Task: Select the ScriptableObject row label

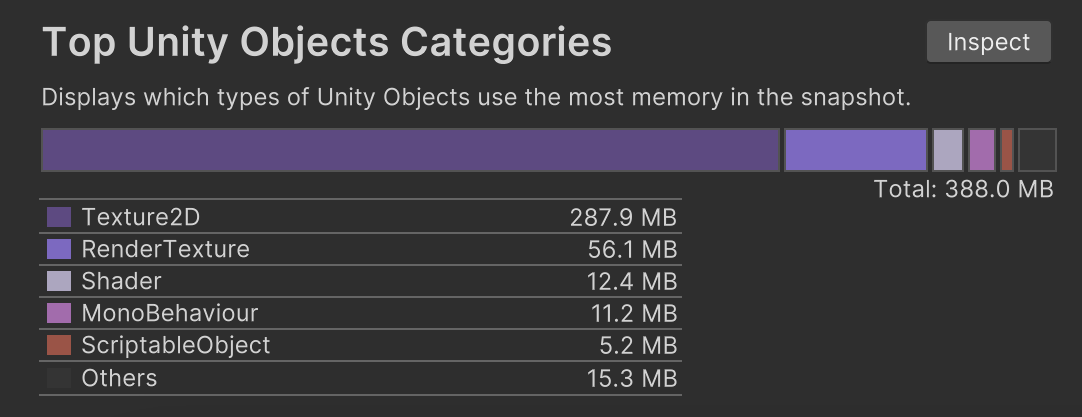Action: 176,345
